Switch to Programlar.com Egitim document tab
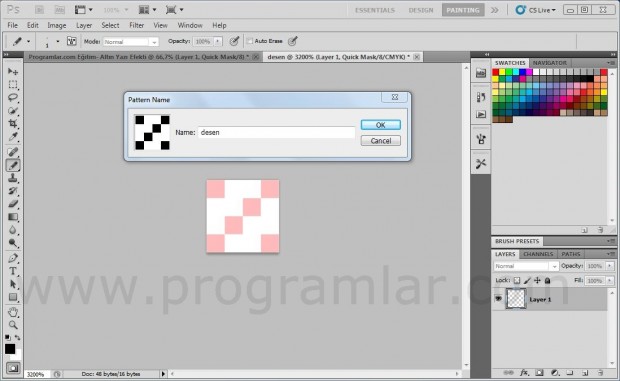This screenshot has width=620, height=381. tap(138, 57)
